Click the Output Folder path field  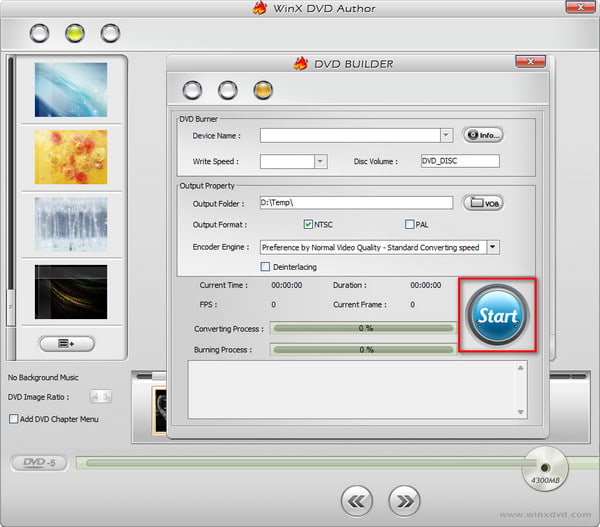356,203
